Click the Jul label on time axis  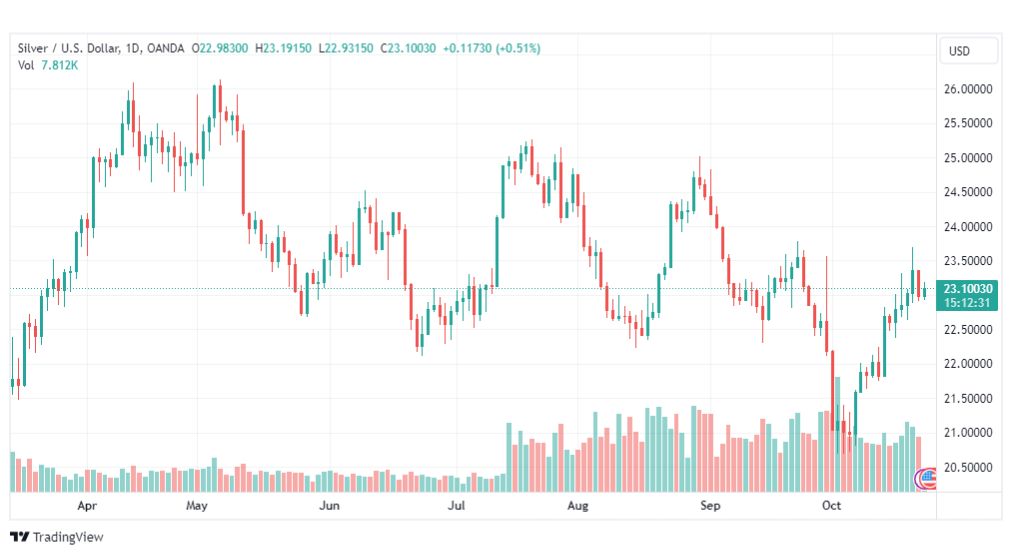(456, 505)
